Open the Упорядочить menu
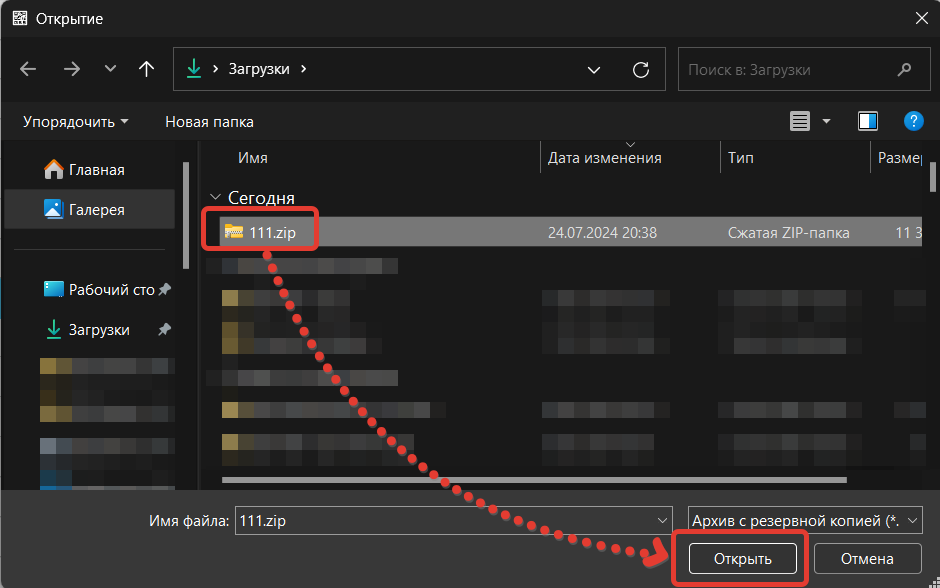940x588 pixels. click(76, 121)
